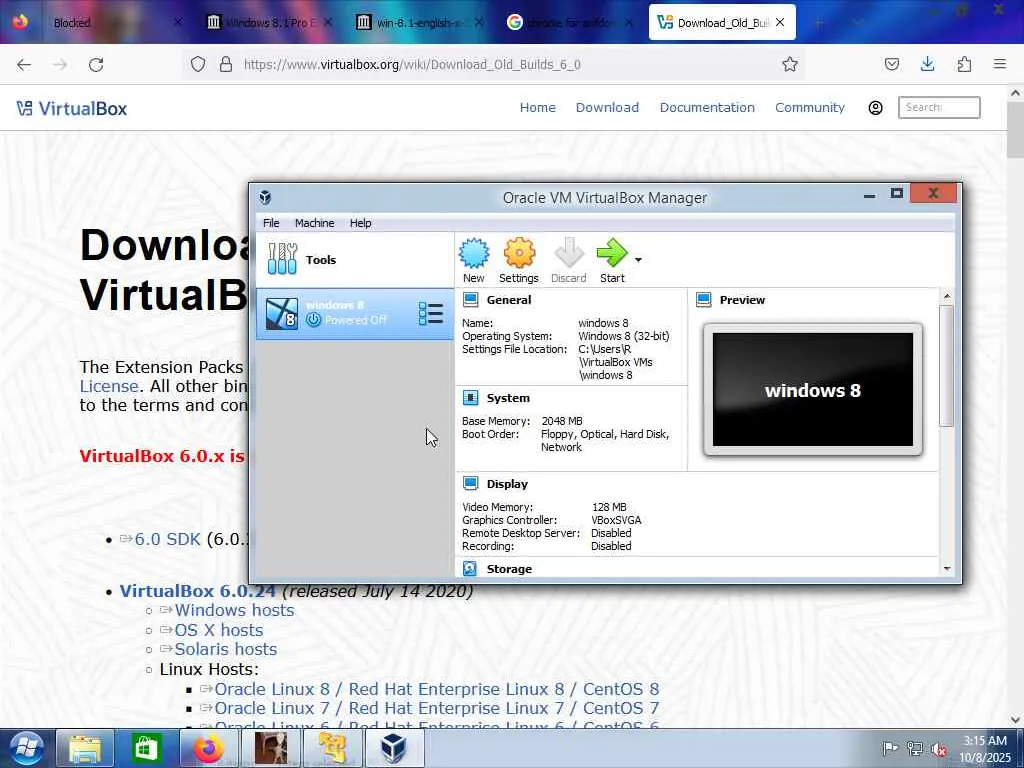The height and width of the screenshot is (768, 1024).
Task: Click the Discard toolbar icon
Action: [x=569, y=253]
